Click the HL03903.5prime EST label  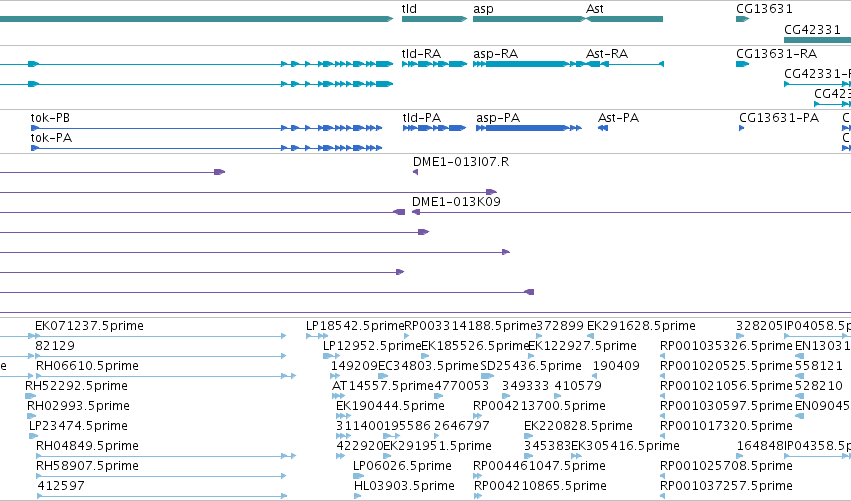pyautogui.click(x=404, y=486)
